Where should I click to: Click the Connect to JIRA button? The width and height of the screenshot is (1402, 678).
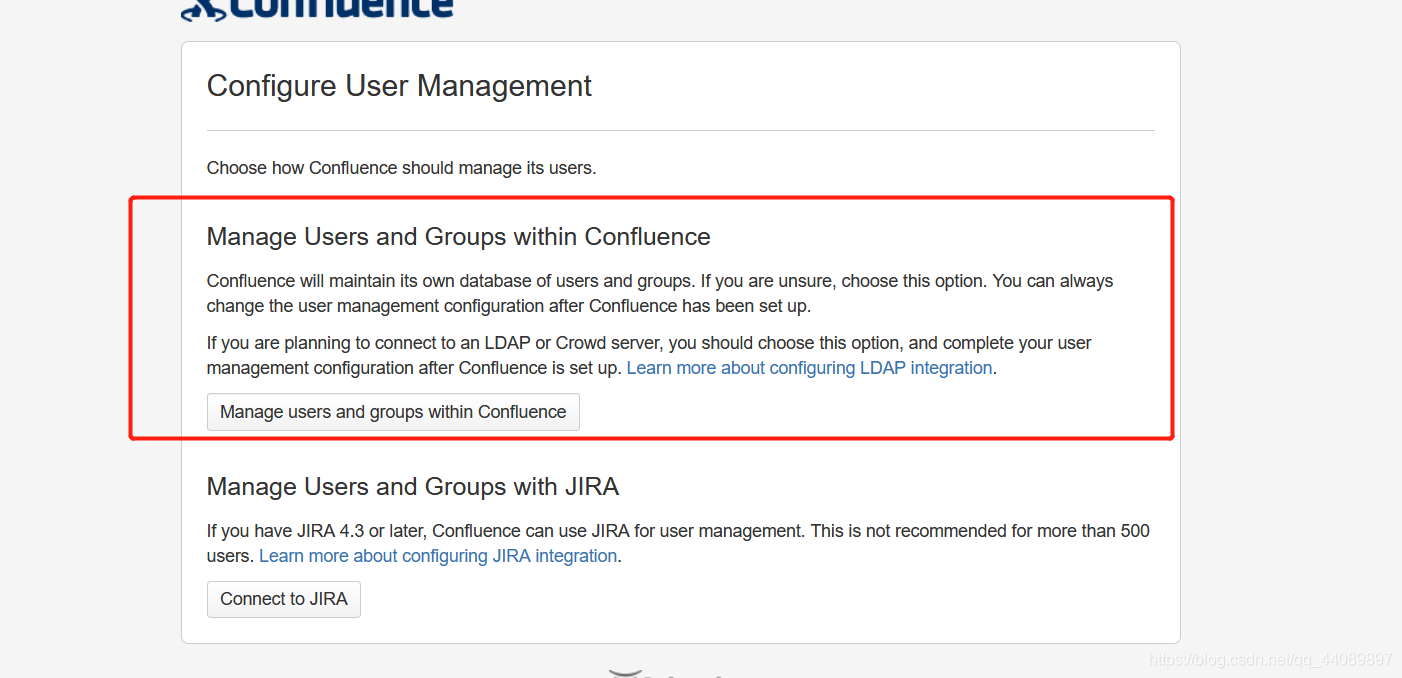[x=284, y=599]
